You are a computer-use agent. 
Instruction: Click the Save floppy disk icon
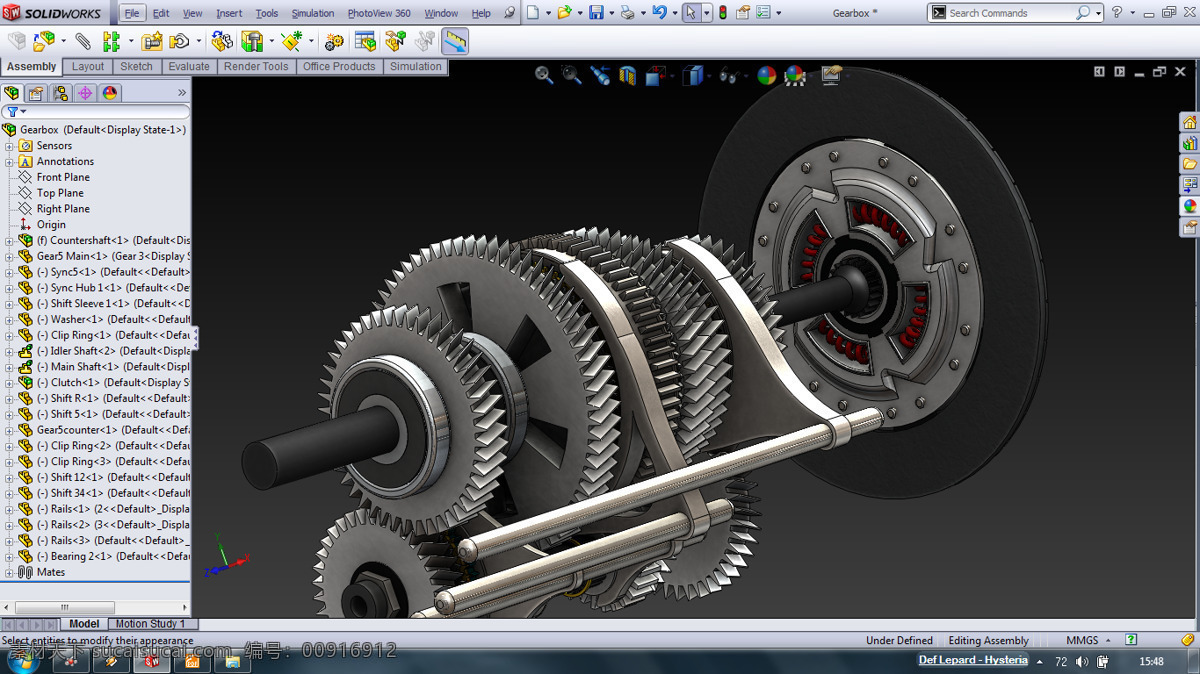coord(596,13)
